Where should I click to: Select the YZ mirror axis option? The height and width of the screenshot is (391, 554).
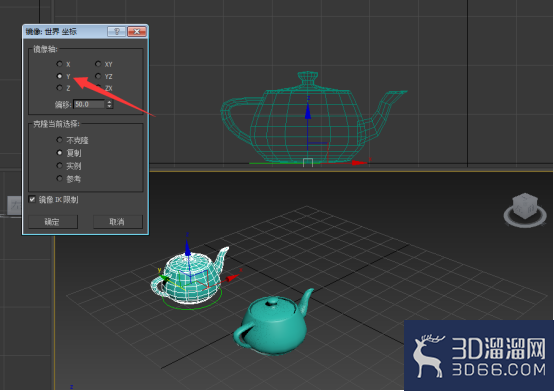(x=98, y=76)
